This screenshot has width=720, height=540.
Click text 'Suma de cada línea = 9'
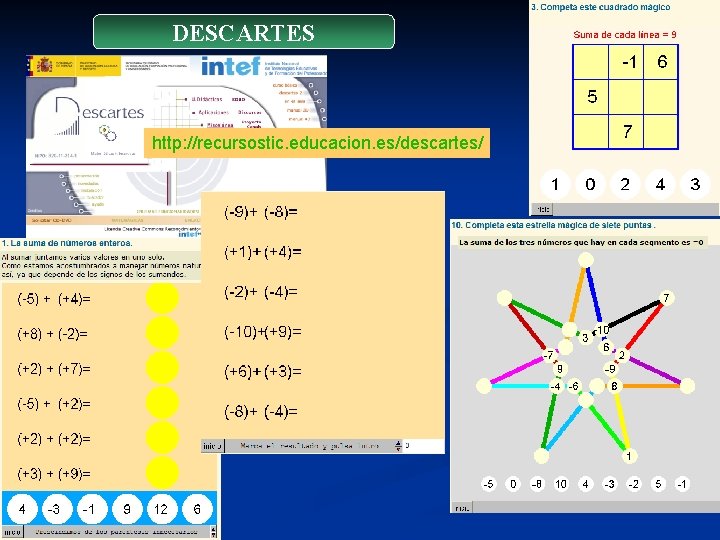click(625, 34)
